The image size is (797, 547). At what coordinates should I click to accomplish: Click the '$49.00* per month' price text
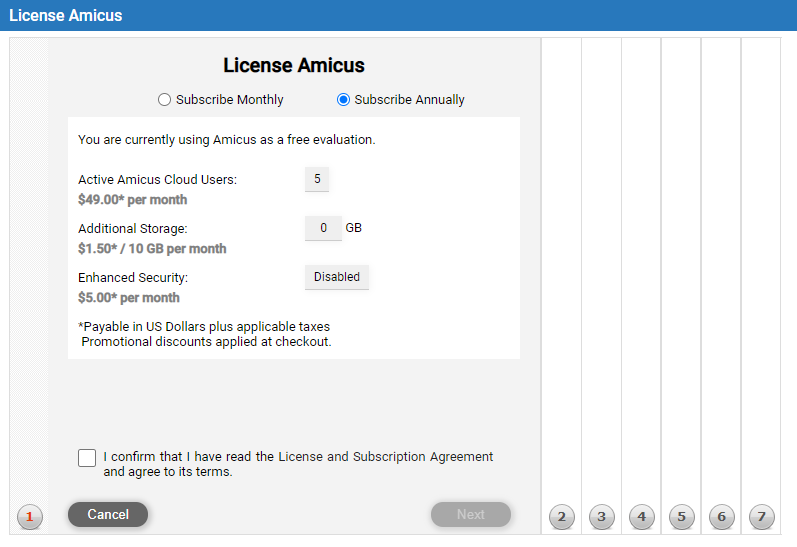(133, 200)
